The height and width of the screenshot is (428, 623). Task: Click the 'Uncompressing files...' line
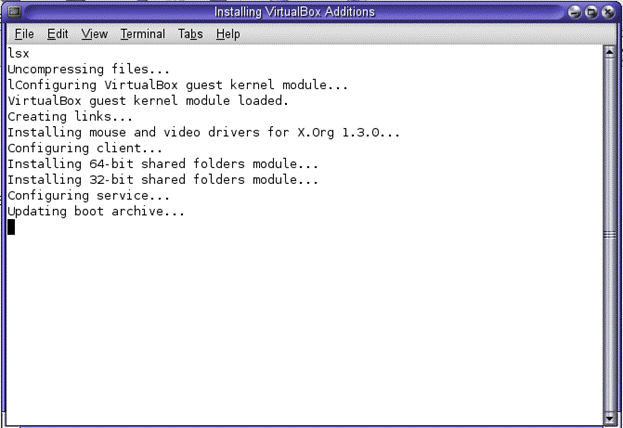tap(88, 69)
